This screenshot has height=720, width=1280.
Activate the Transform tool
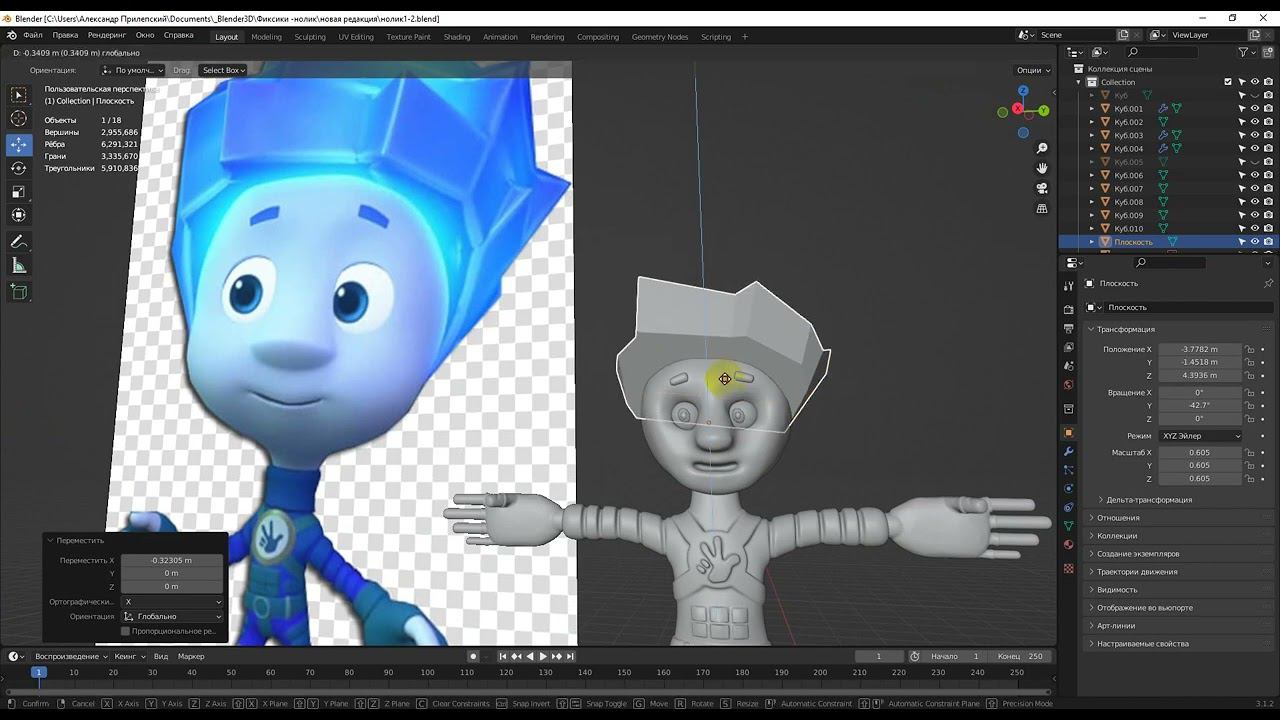point(19,215)
